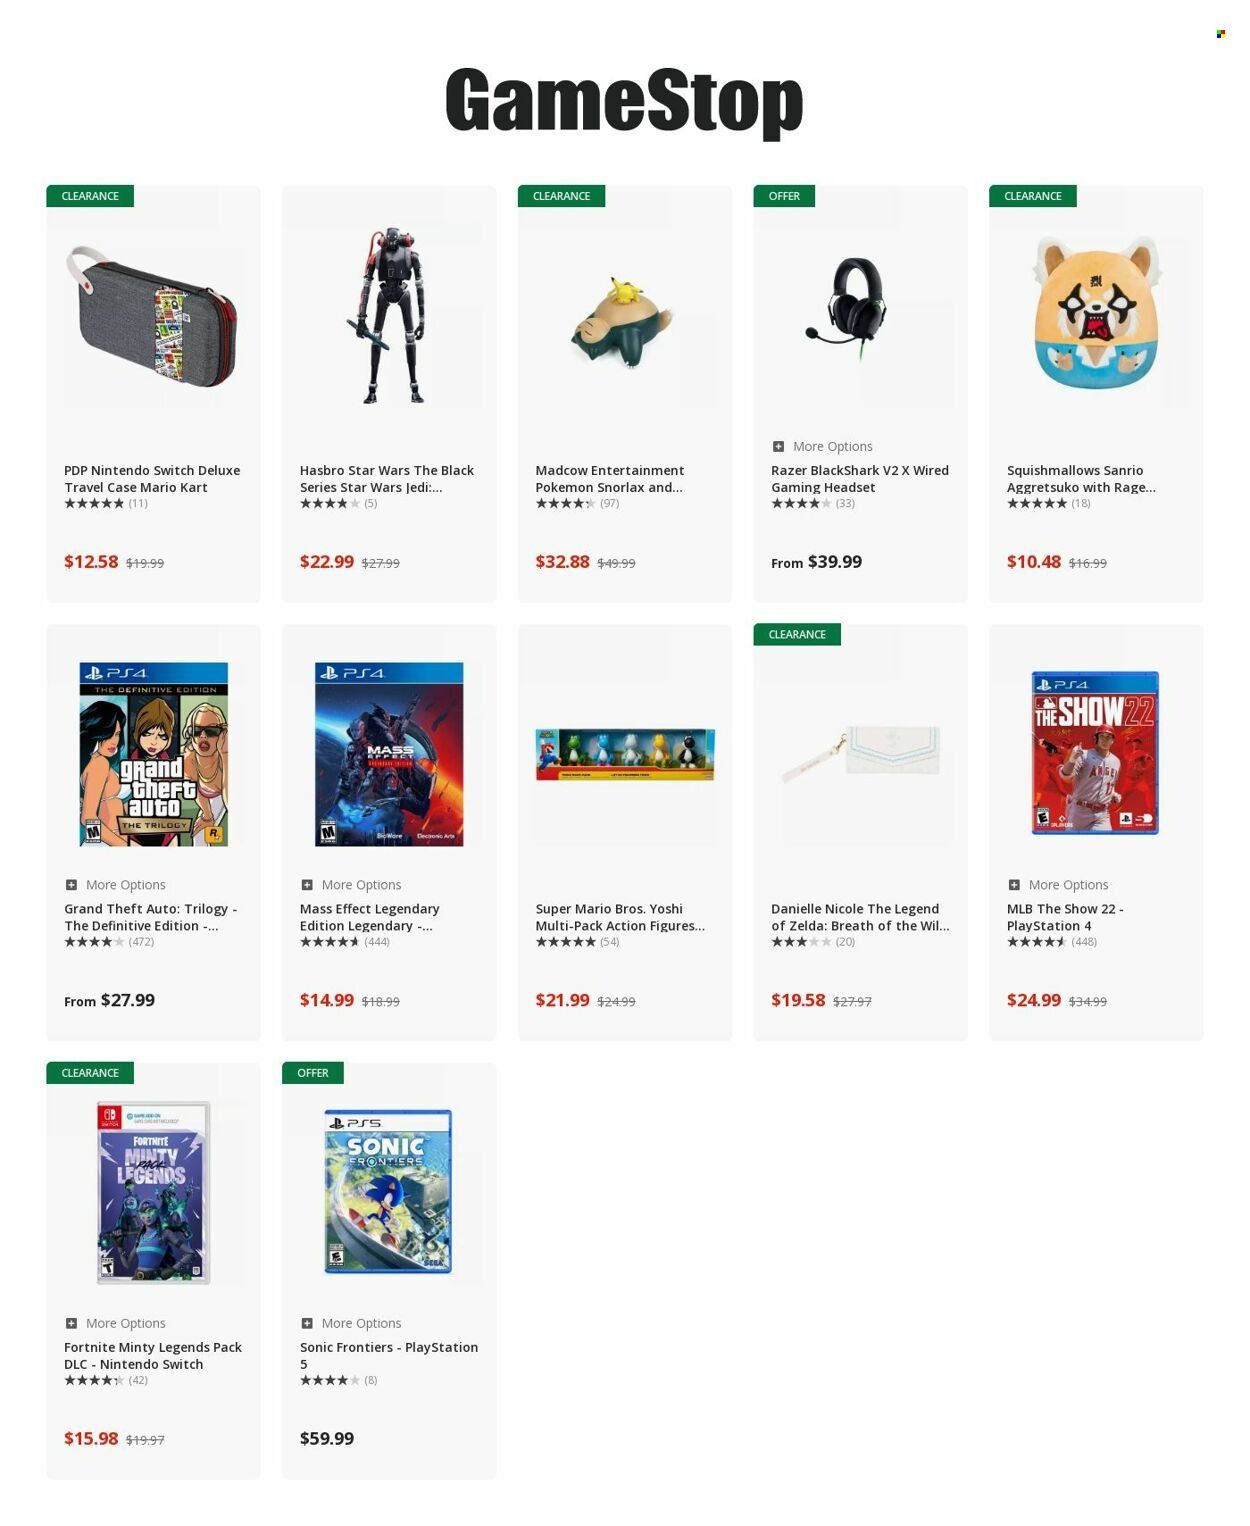Select Clearance badge on PDP Switch case
1250x1526 pixels.
(x=90, y=196)
